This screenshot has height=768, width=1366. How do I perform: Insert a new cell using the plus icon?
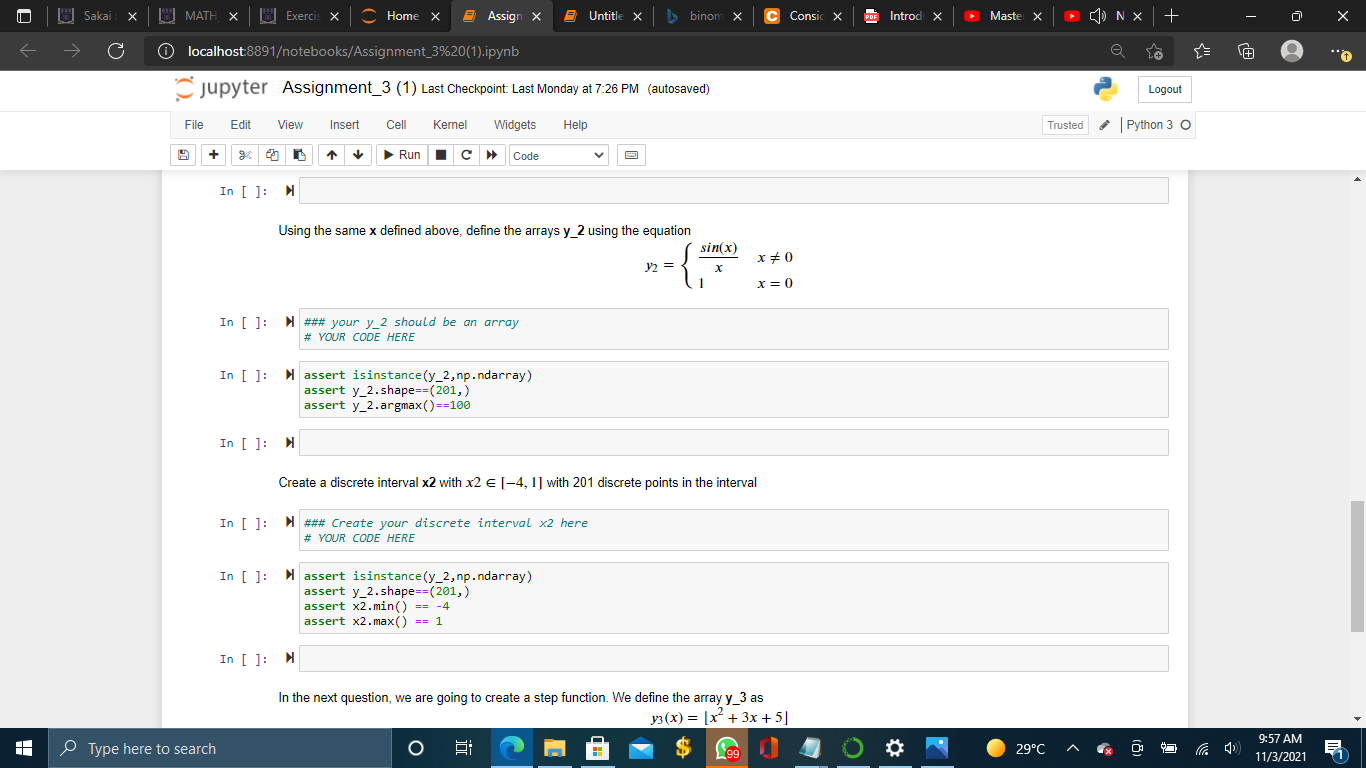(211, 155)
